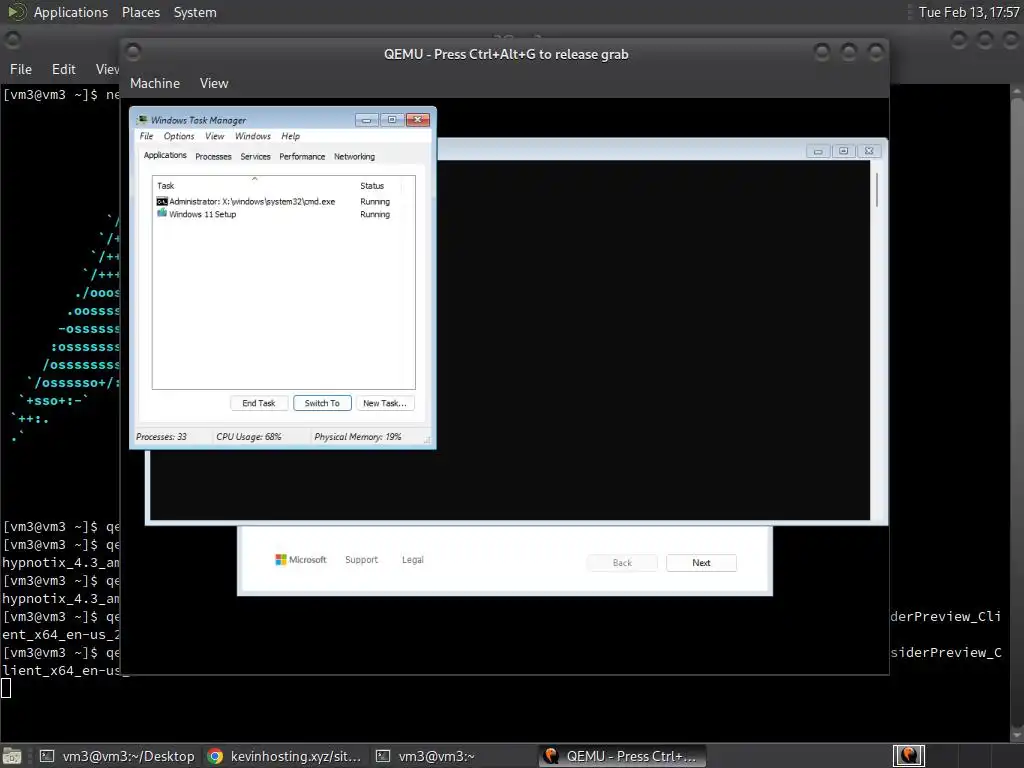Click the Switch To button
This screenshot has height=768, width=1024.
coord(322,403)
